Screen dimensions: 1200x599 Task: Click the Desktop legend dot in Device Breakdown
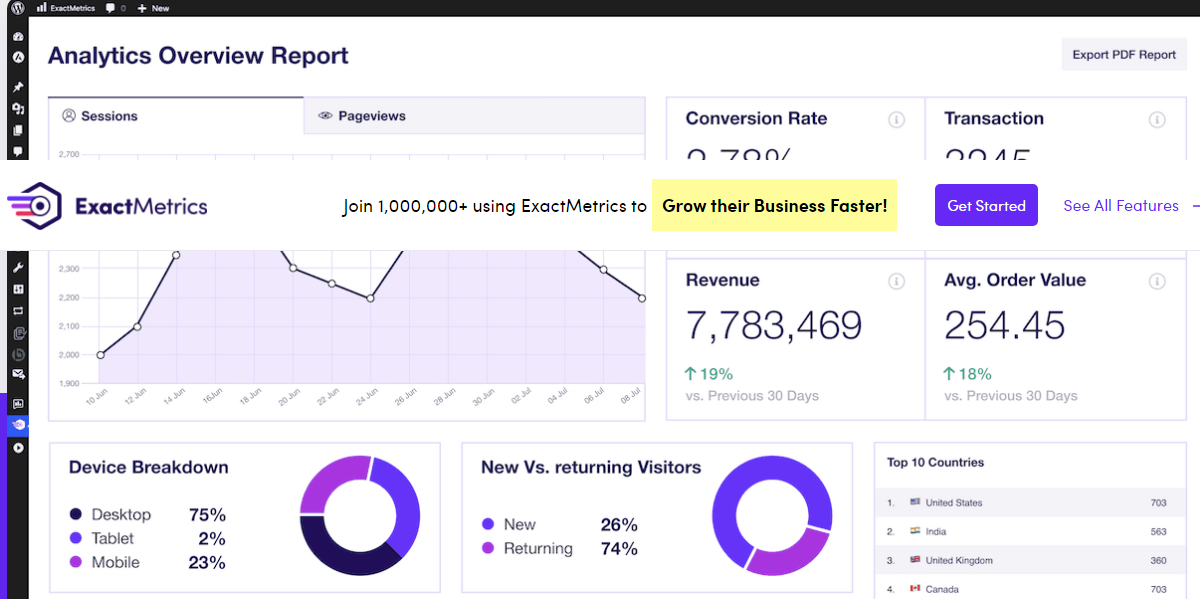point(76,514)
